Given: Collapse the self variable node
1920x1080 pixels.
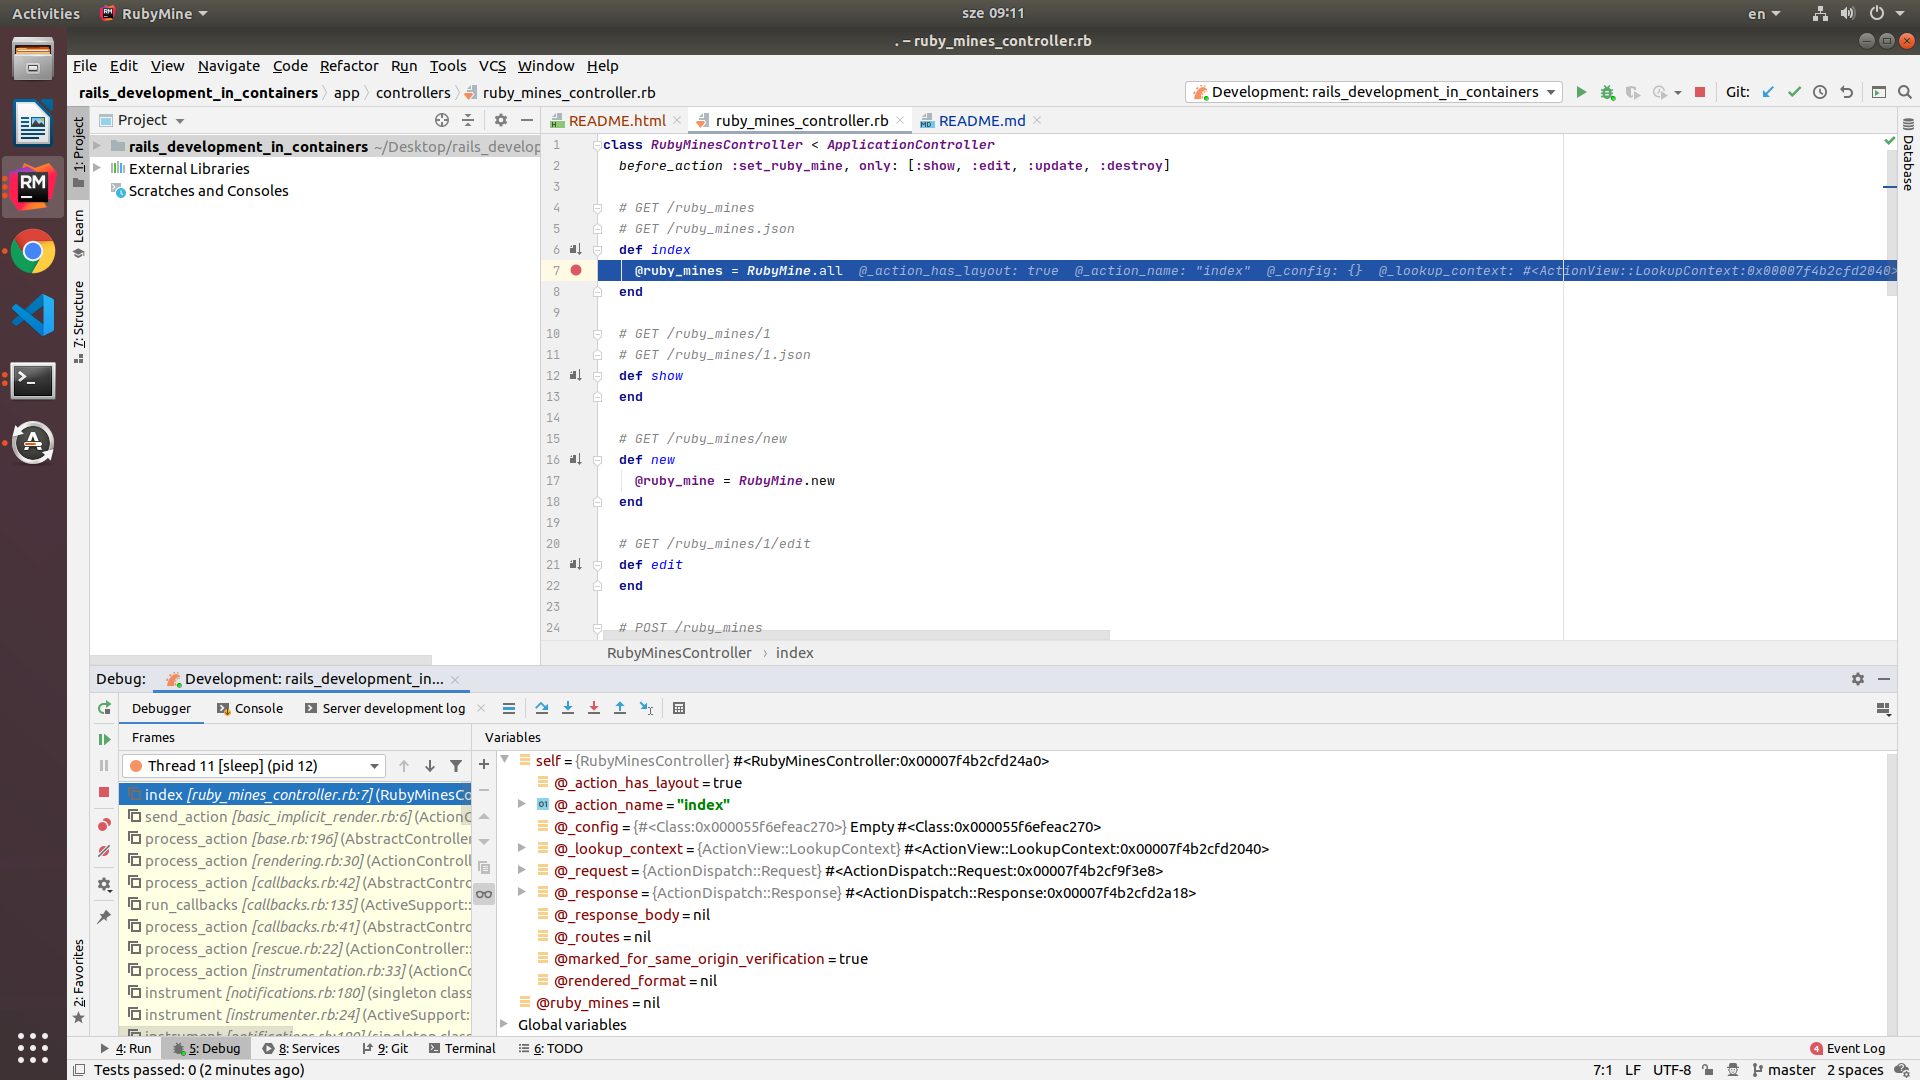Looking at the screenshot, I should click(x=505, y=760).
